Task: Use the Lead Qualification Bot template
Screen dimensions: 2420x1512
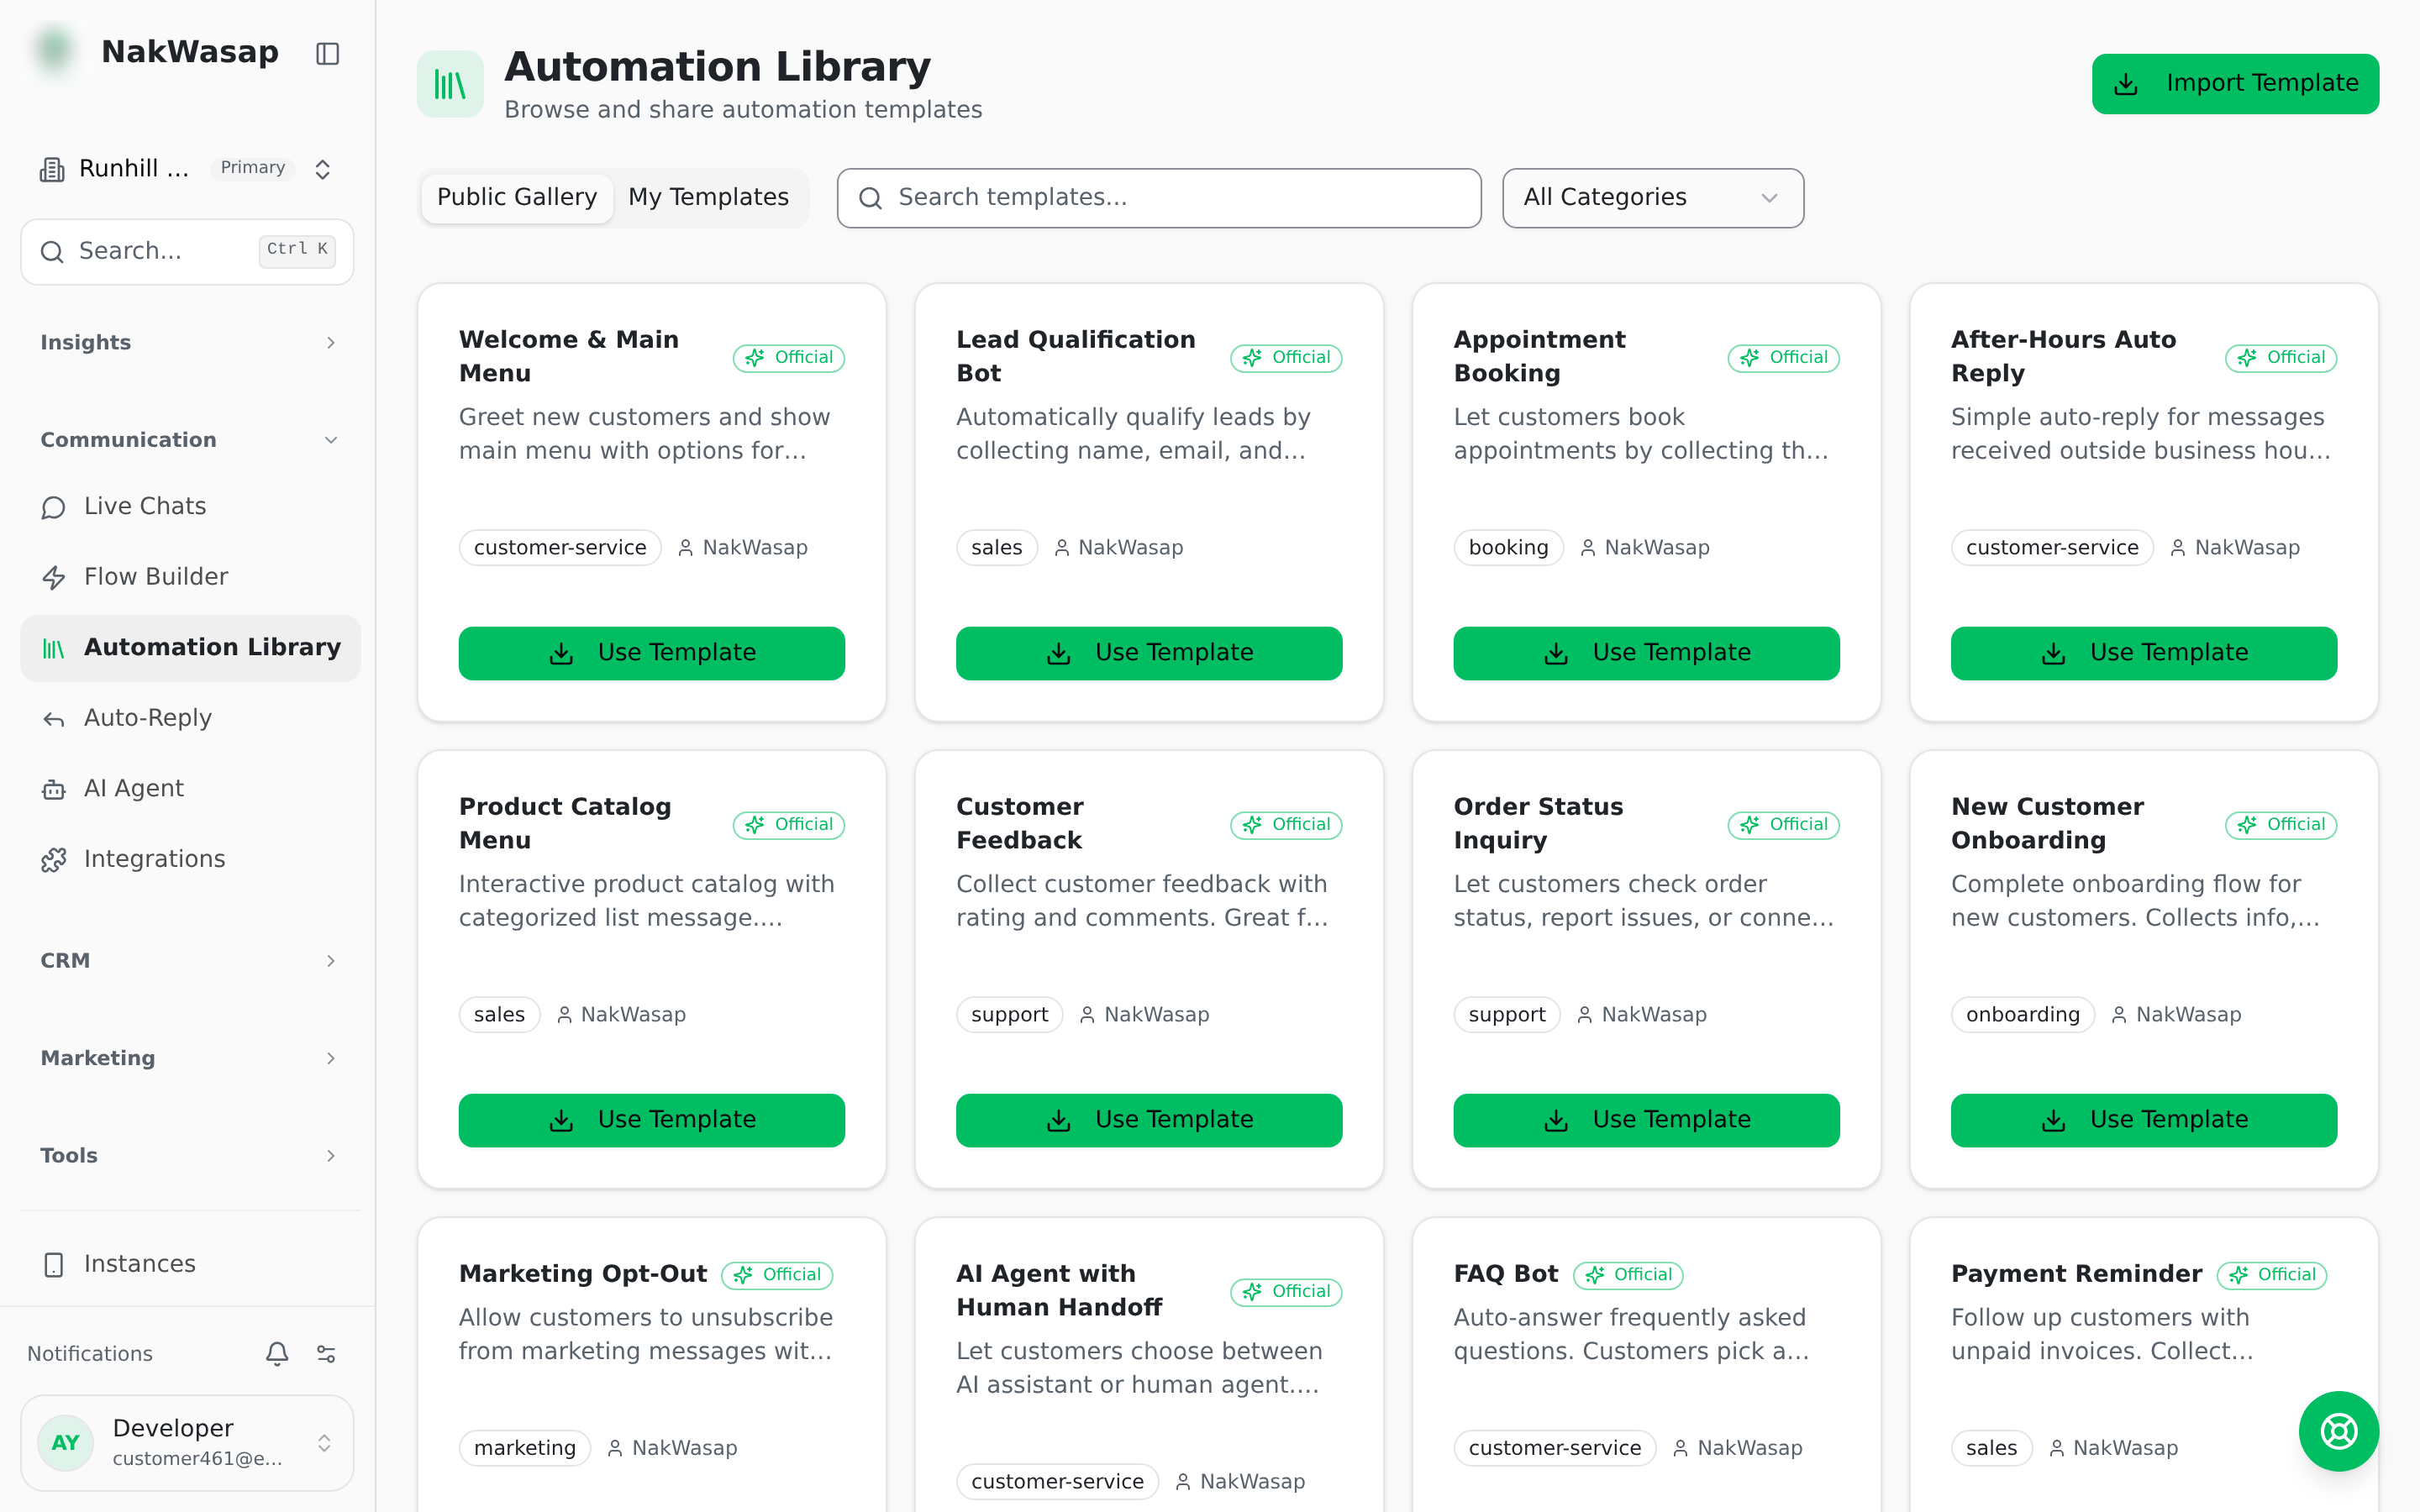Action: pos(1148,653)
